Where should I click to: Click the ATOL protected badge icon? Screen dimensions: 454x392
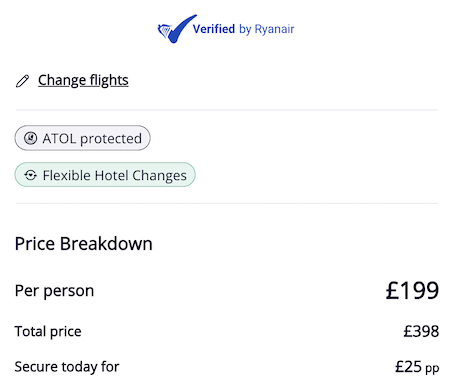click(x=30, y=138)
